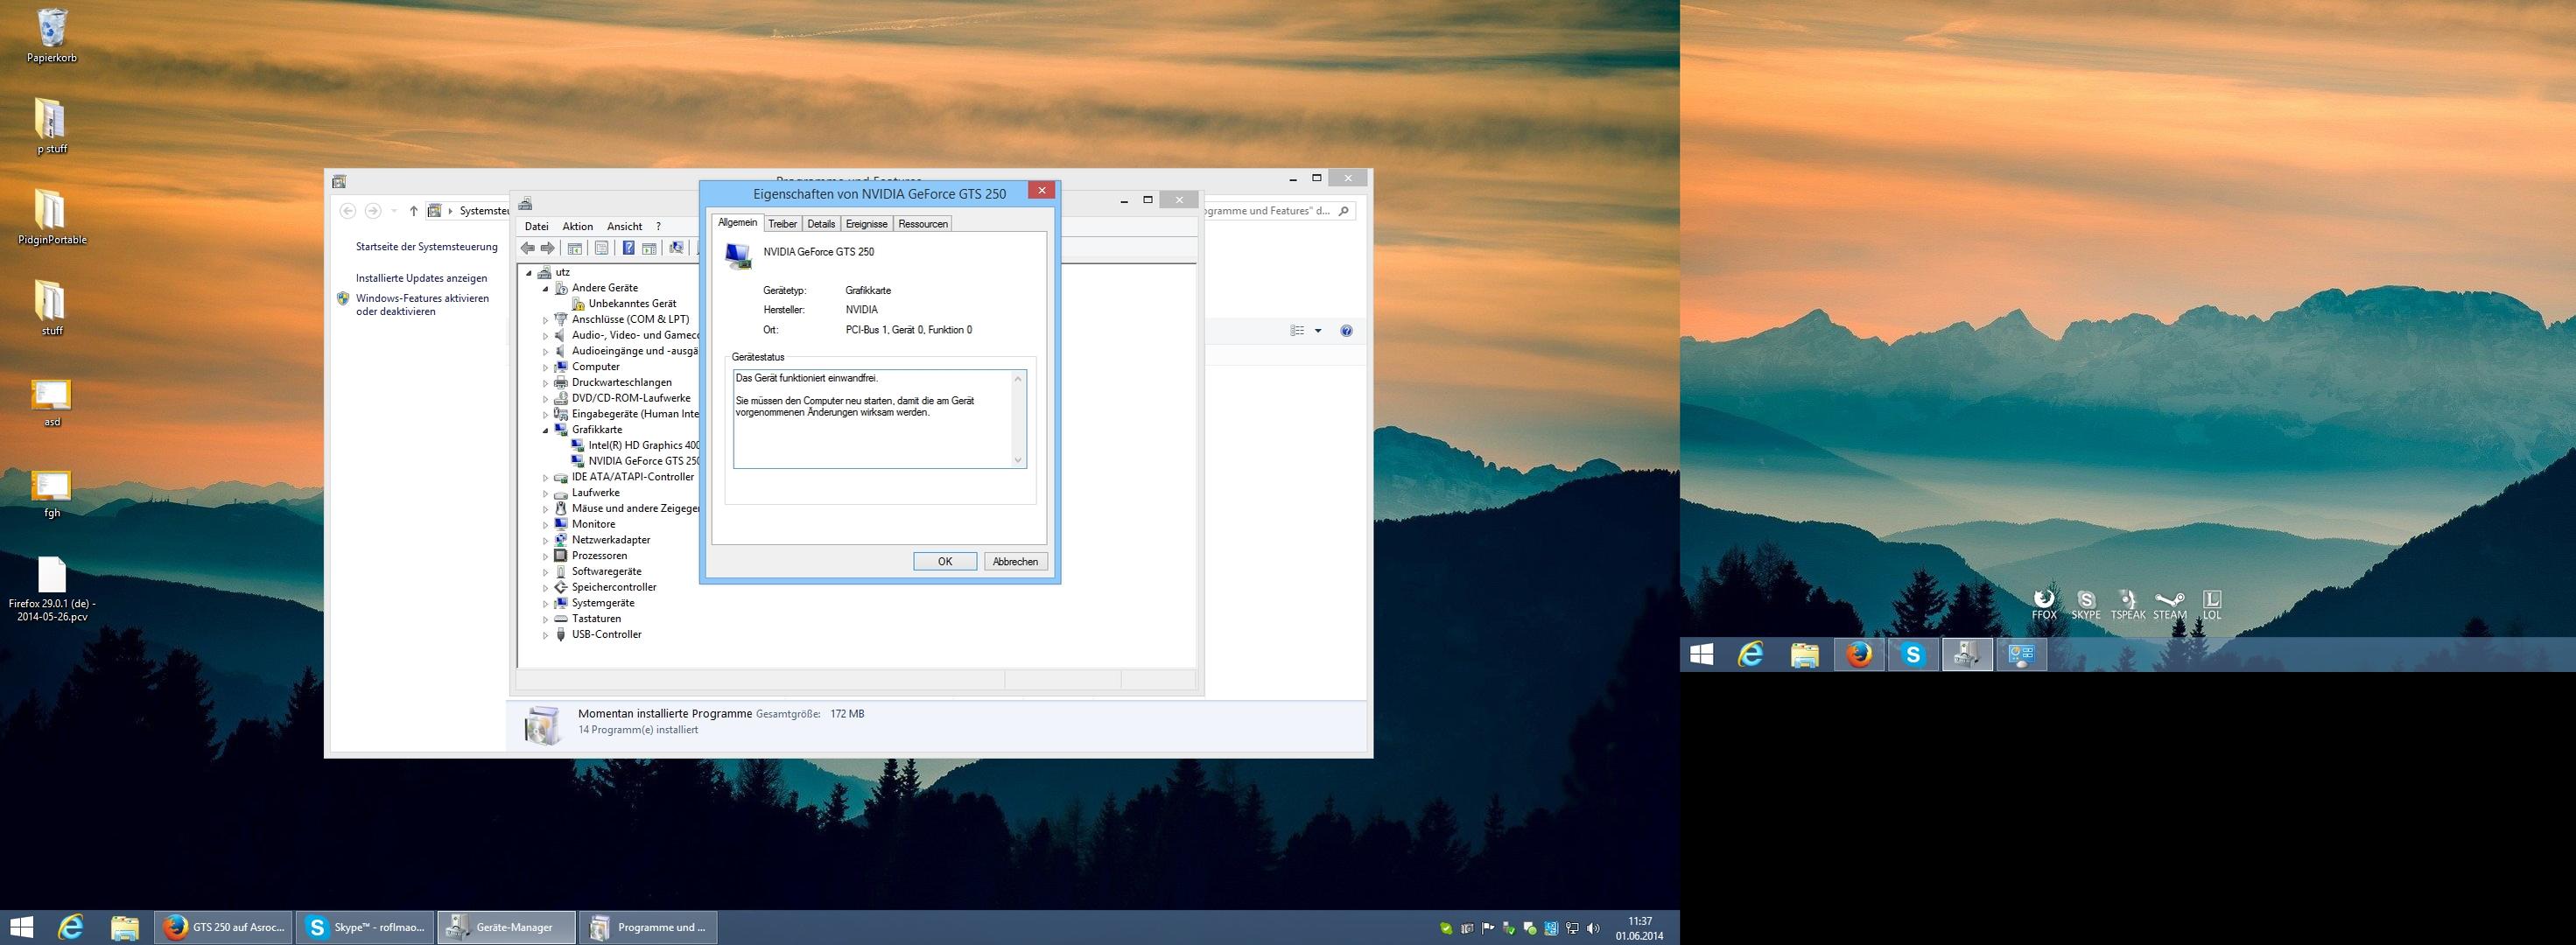
Task: Open the Aktion menu
Action: (x=577, y=227)
